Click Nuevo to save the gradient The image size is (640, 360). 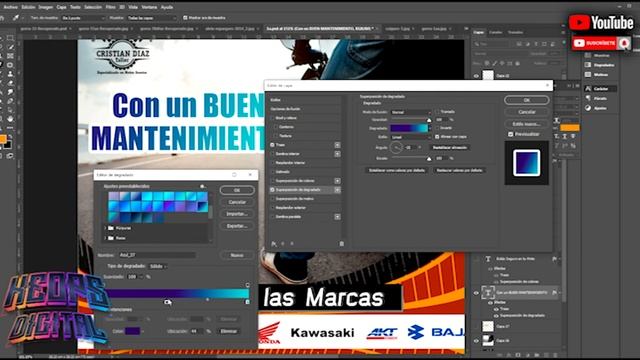(x=237, y=255)
